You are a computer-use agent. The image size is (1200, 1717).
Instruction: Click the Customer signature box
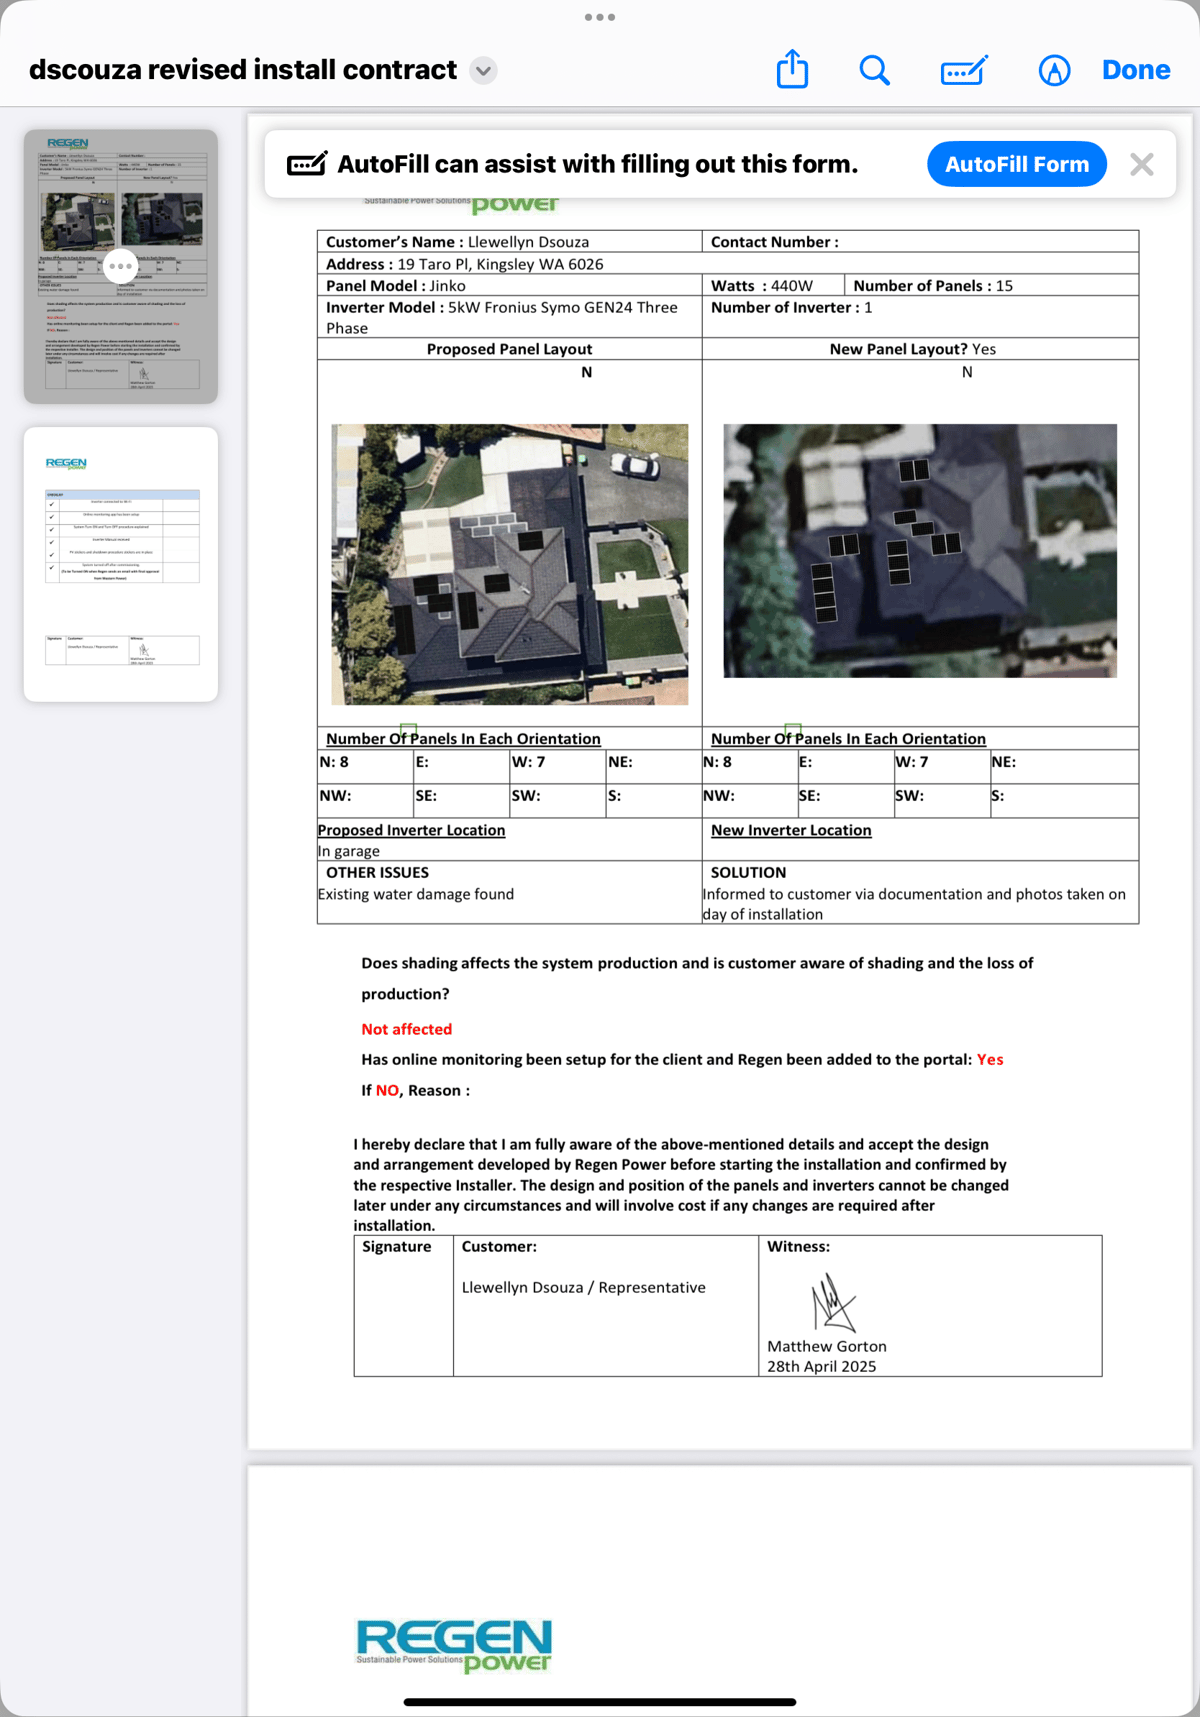[x=606, y=1306]
